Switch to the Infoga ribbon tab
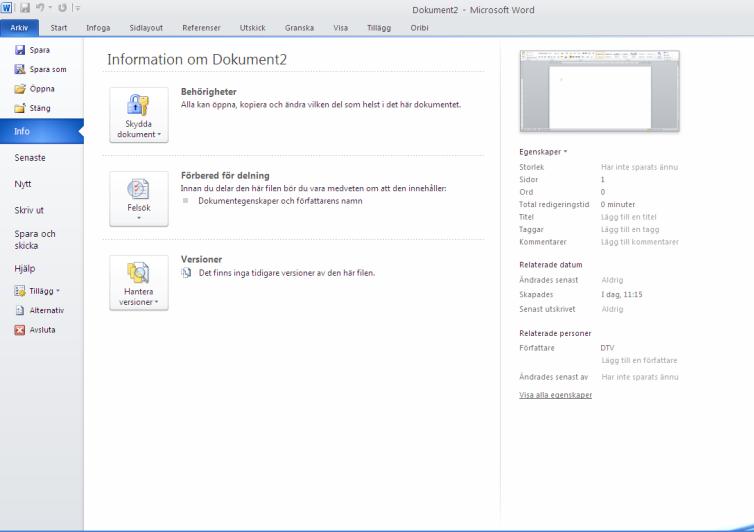The height and width of the screenshot is (532, 754). click(98, 28)
